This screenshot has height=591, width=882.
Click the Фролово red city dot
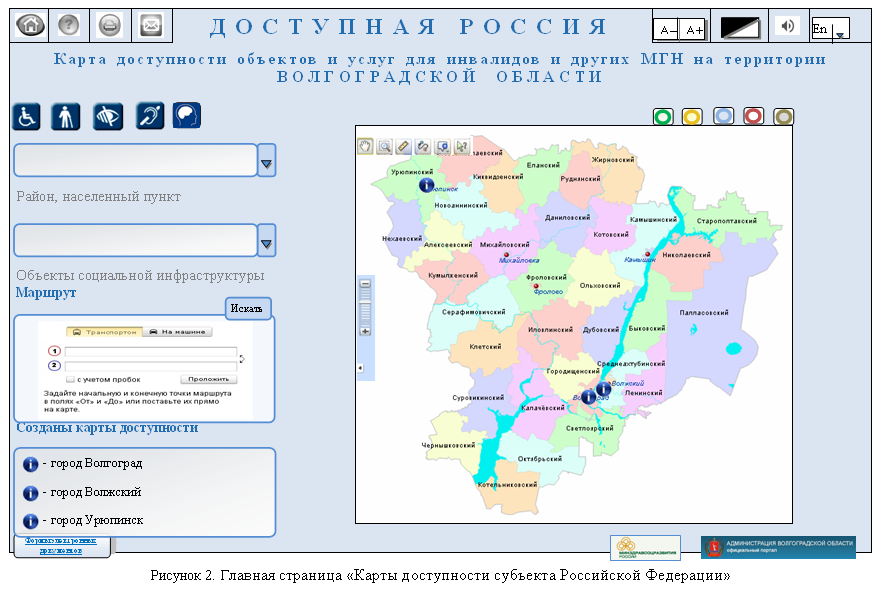pyautogui.click(x=536, y=286)
